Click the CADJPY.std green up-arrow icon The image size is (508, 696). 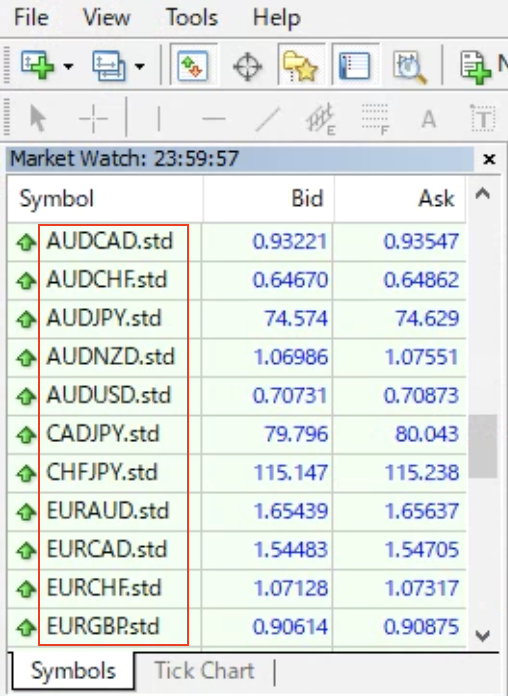pyautogui.click(x=26, y=435)
